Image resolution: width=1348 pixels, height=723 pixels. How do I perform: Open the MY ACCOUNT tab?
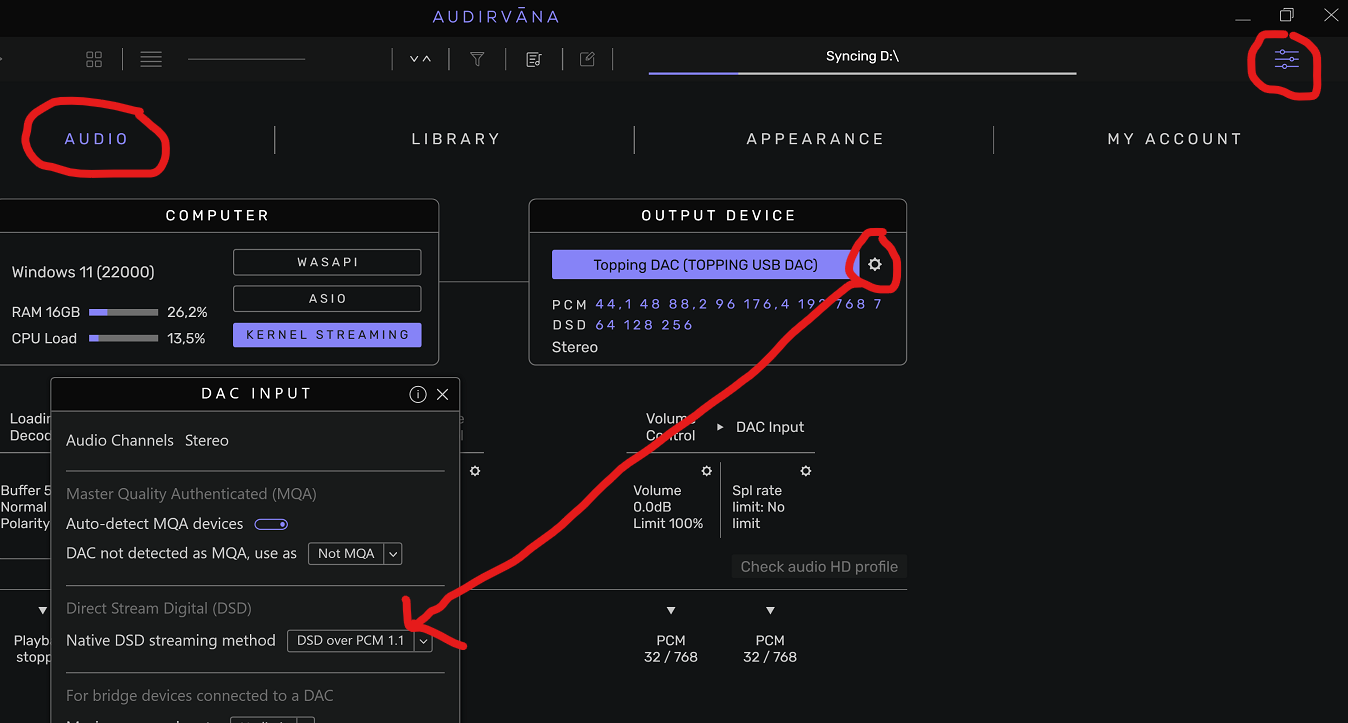point(1174,139)
